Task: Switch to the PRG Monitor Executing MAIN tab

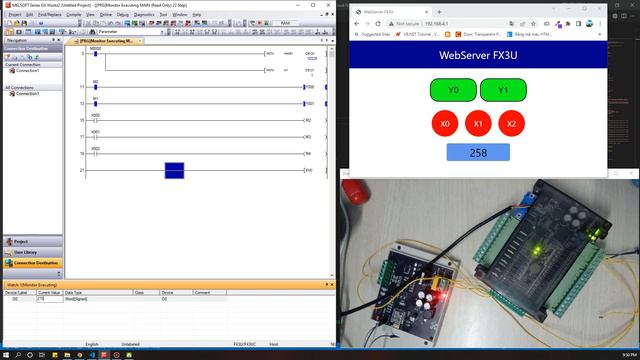Action: 105,41
